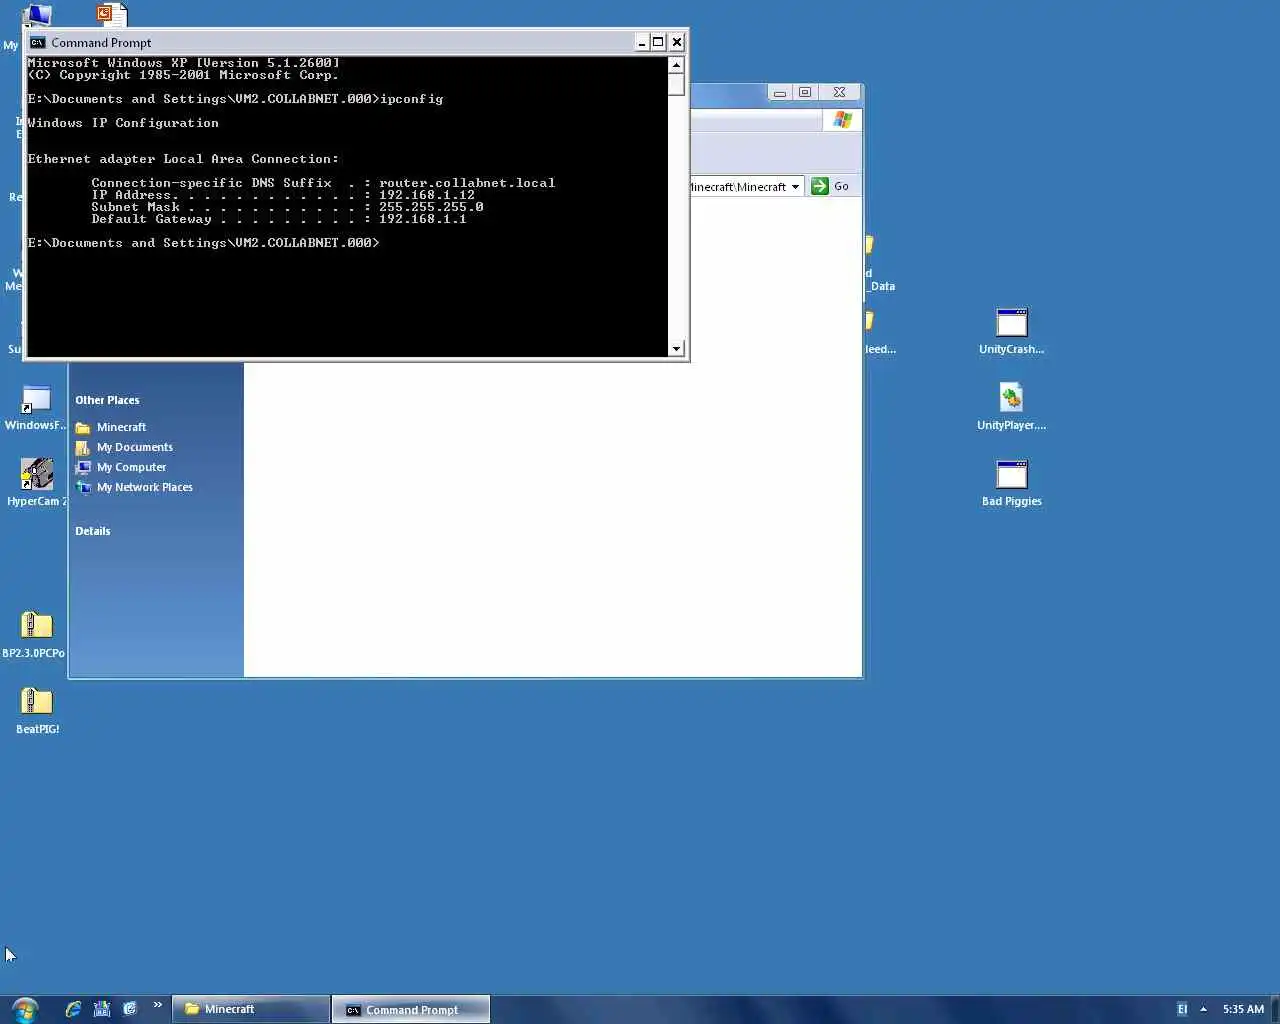The width and height of the screenshot is (1280, 1024).
Task: Click the third quick launch icon
Action: [129, 1009]
